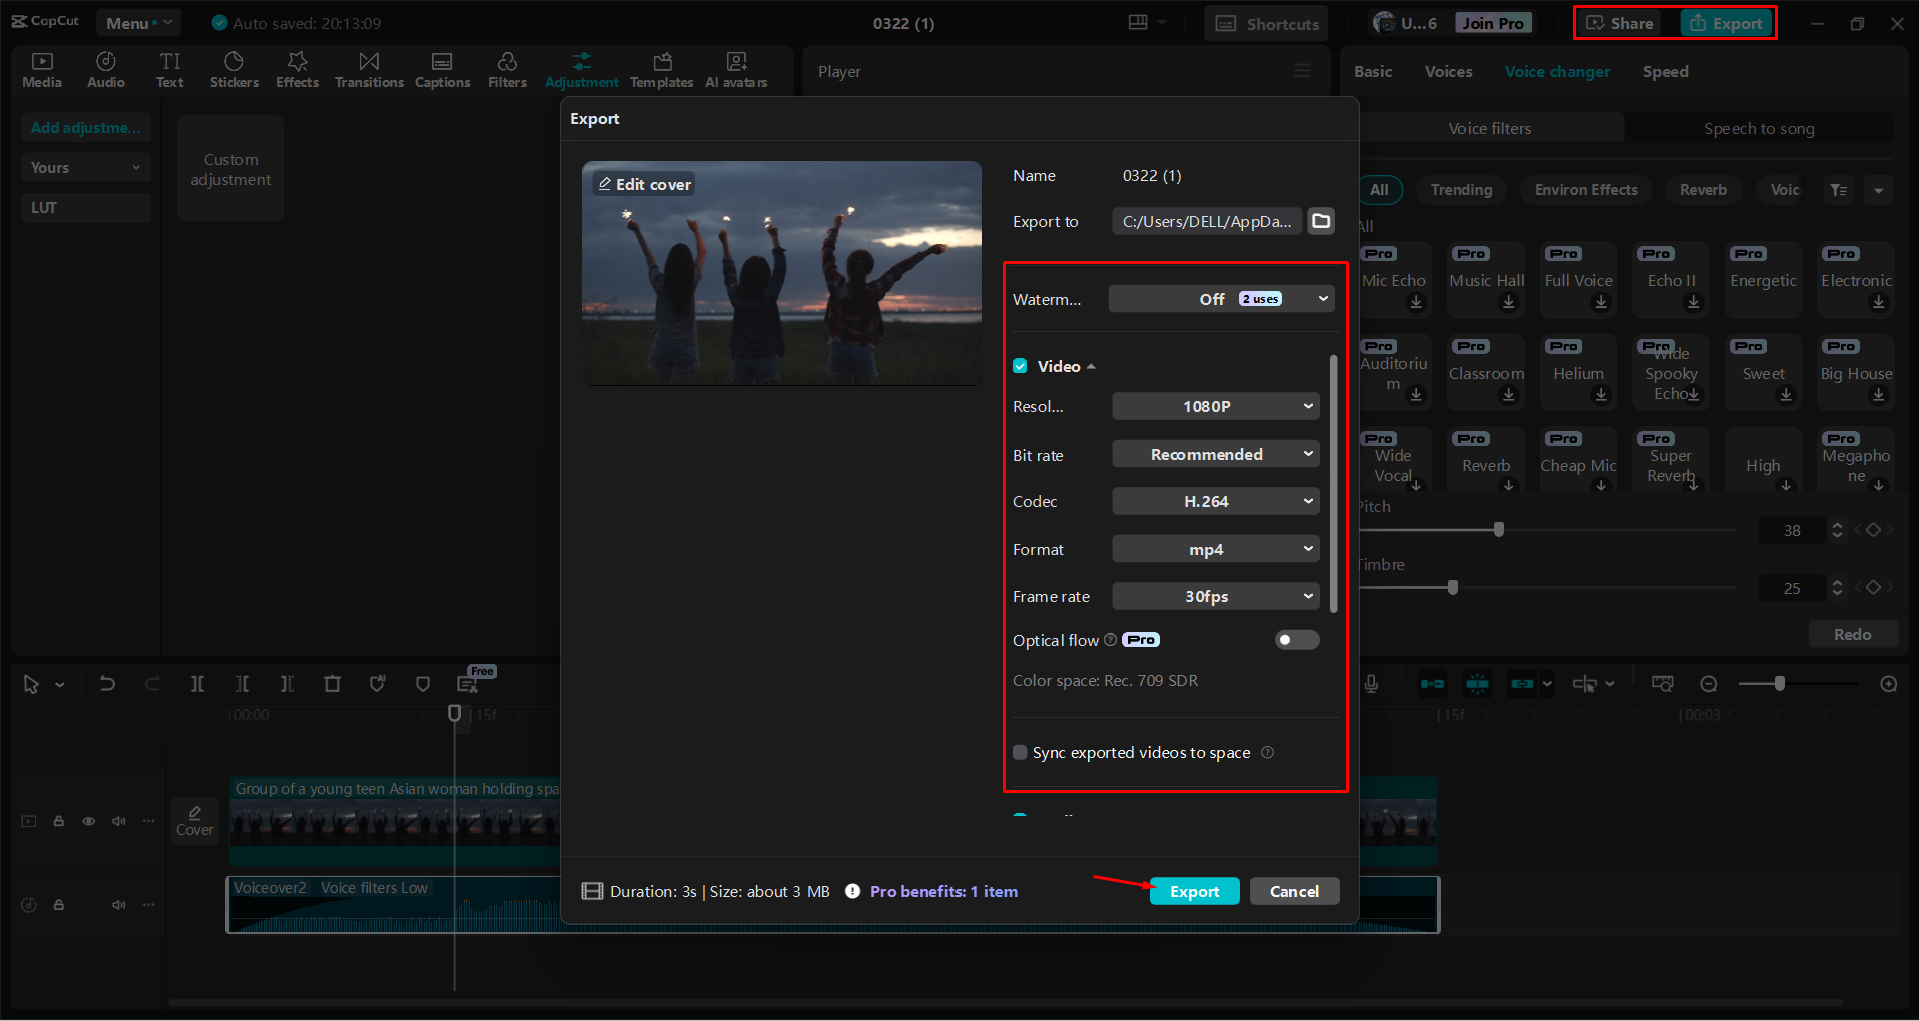Image resolution: width=1919 pixels, height=1021 pixels.
Task: Click the Shortcuts keyboard button
Action: (x=1267, y=24)
